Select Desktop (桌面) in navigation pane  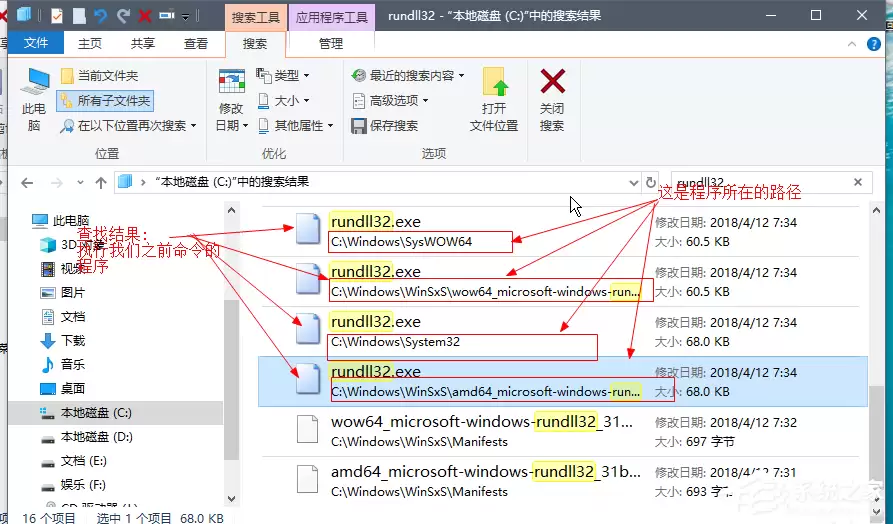click(63, 388)
